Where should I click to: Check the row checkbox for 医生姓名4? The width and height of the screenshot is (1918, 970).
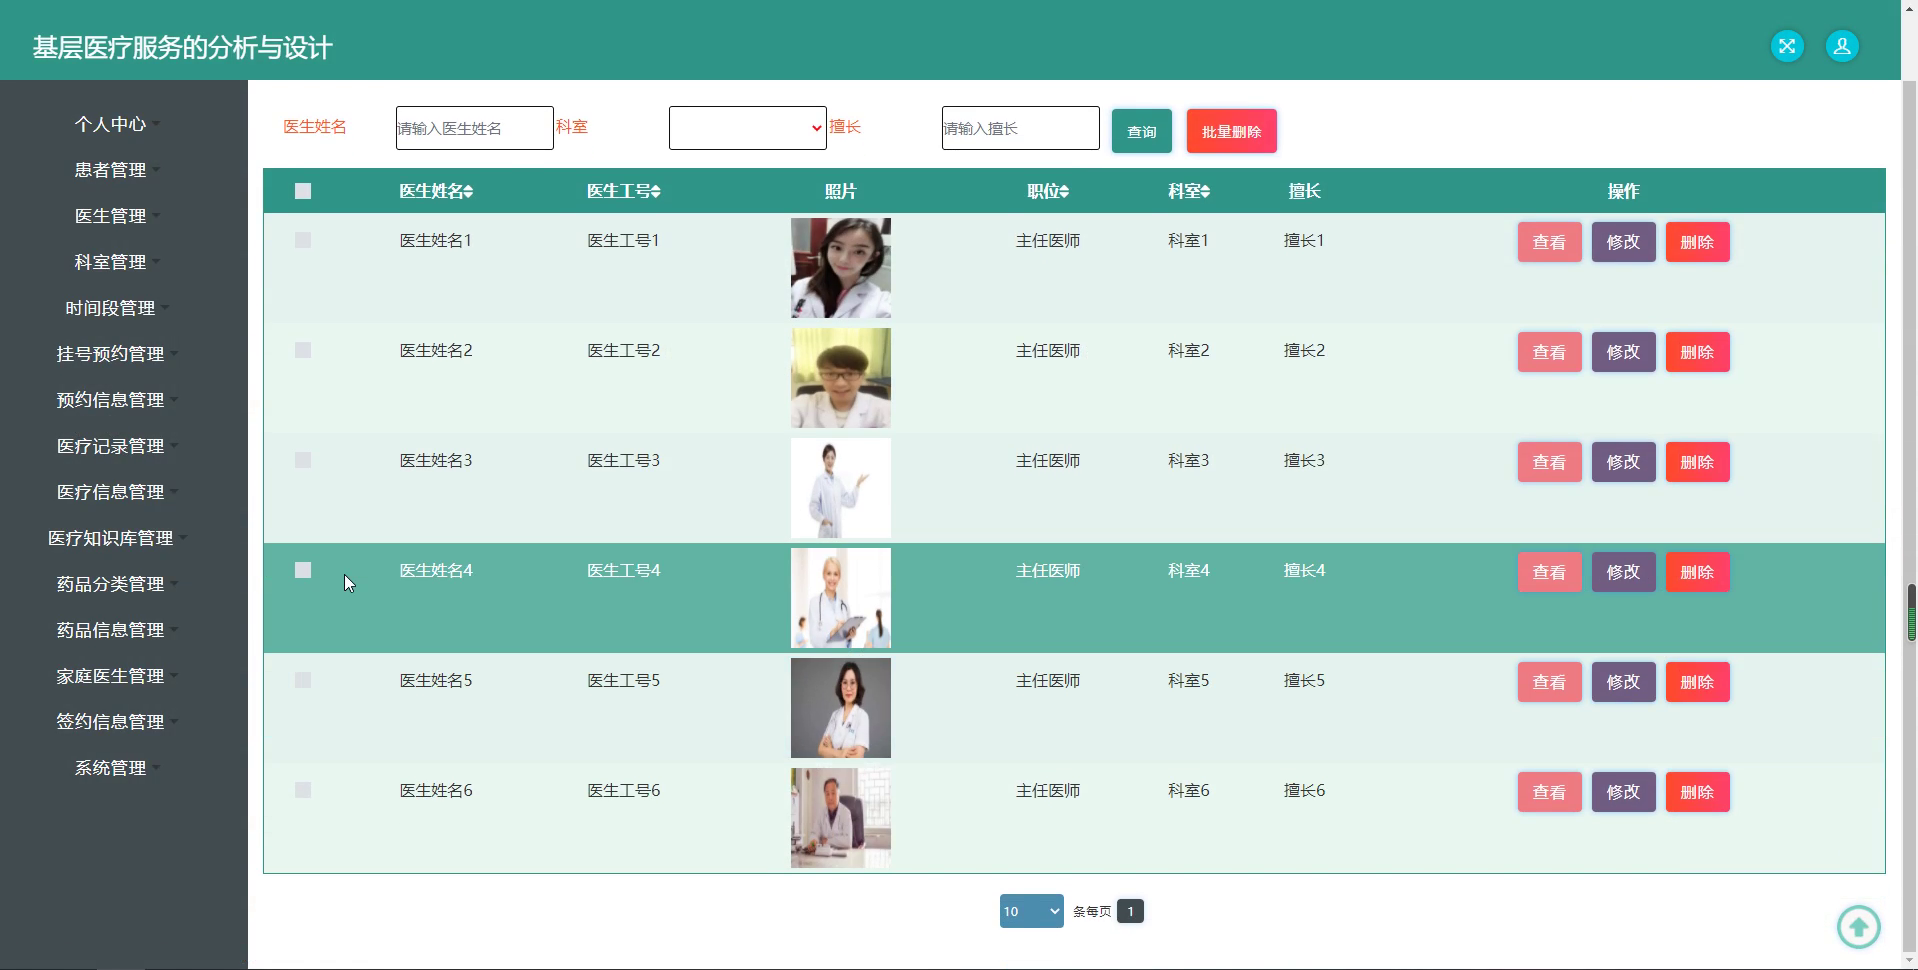coord(303,570)
